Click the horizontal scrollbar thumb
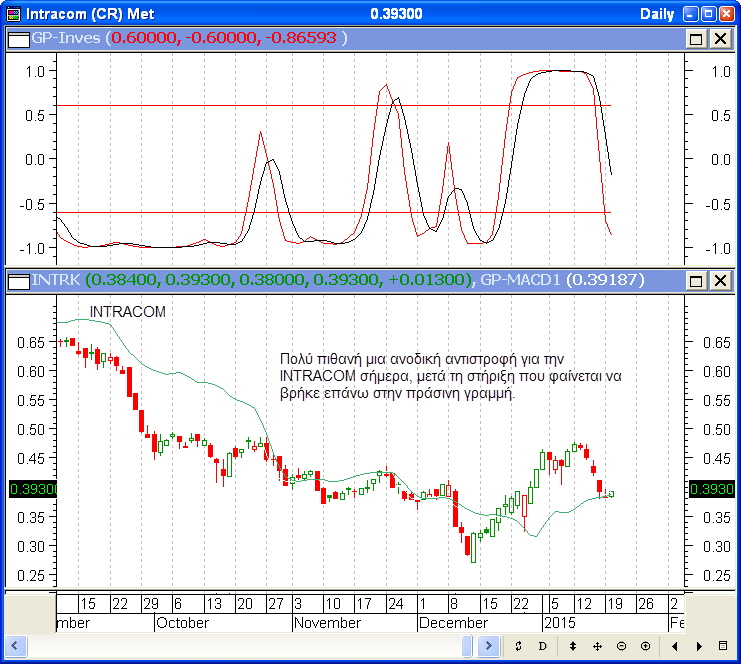The width and height of the screenshot is (741, 664). click(x=467, y=646)
